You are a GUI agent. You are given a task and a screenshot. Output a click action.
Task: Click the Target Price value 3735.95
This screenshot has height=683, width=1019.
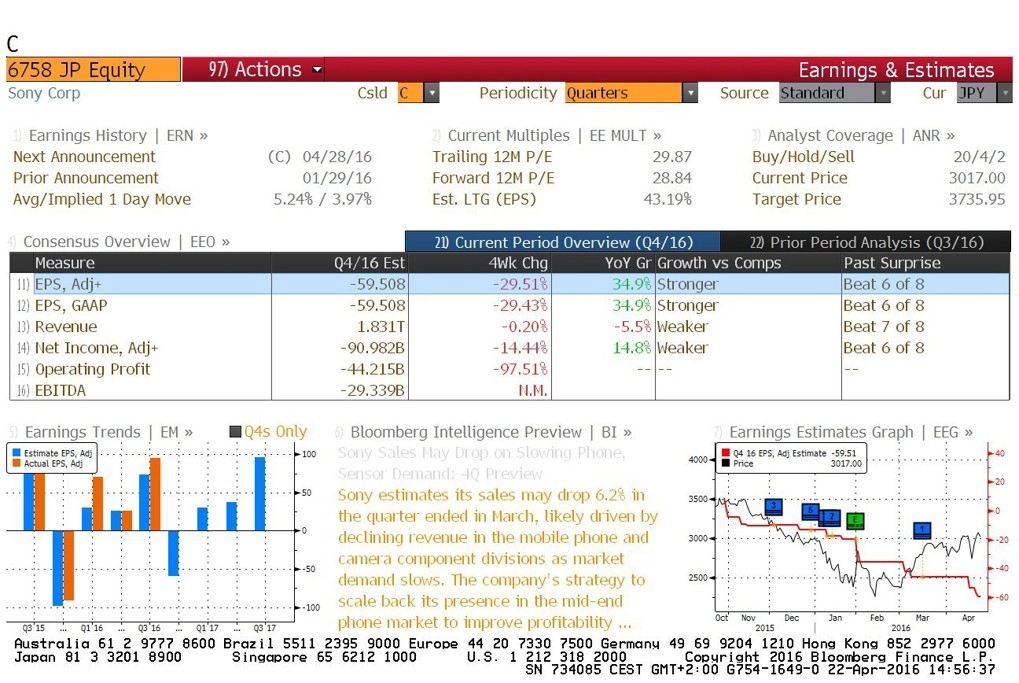[x=977, y=200]
